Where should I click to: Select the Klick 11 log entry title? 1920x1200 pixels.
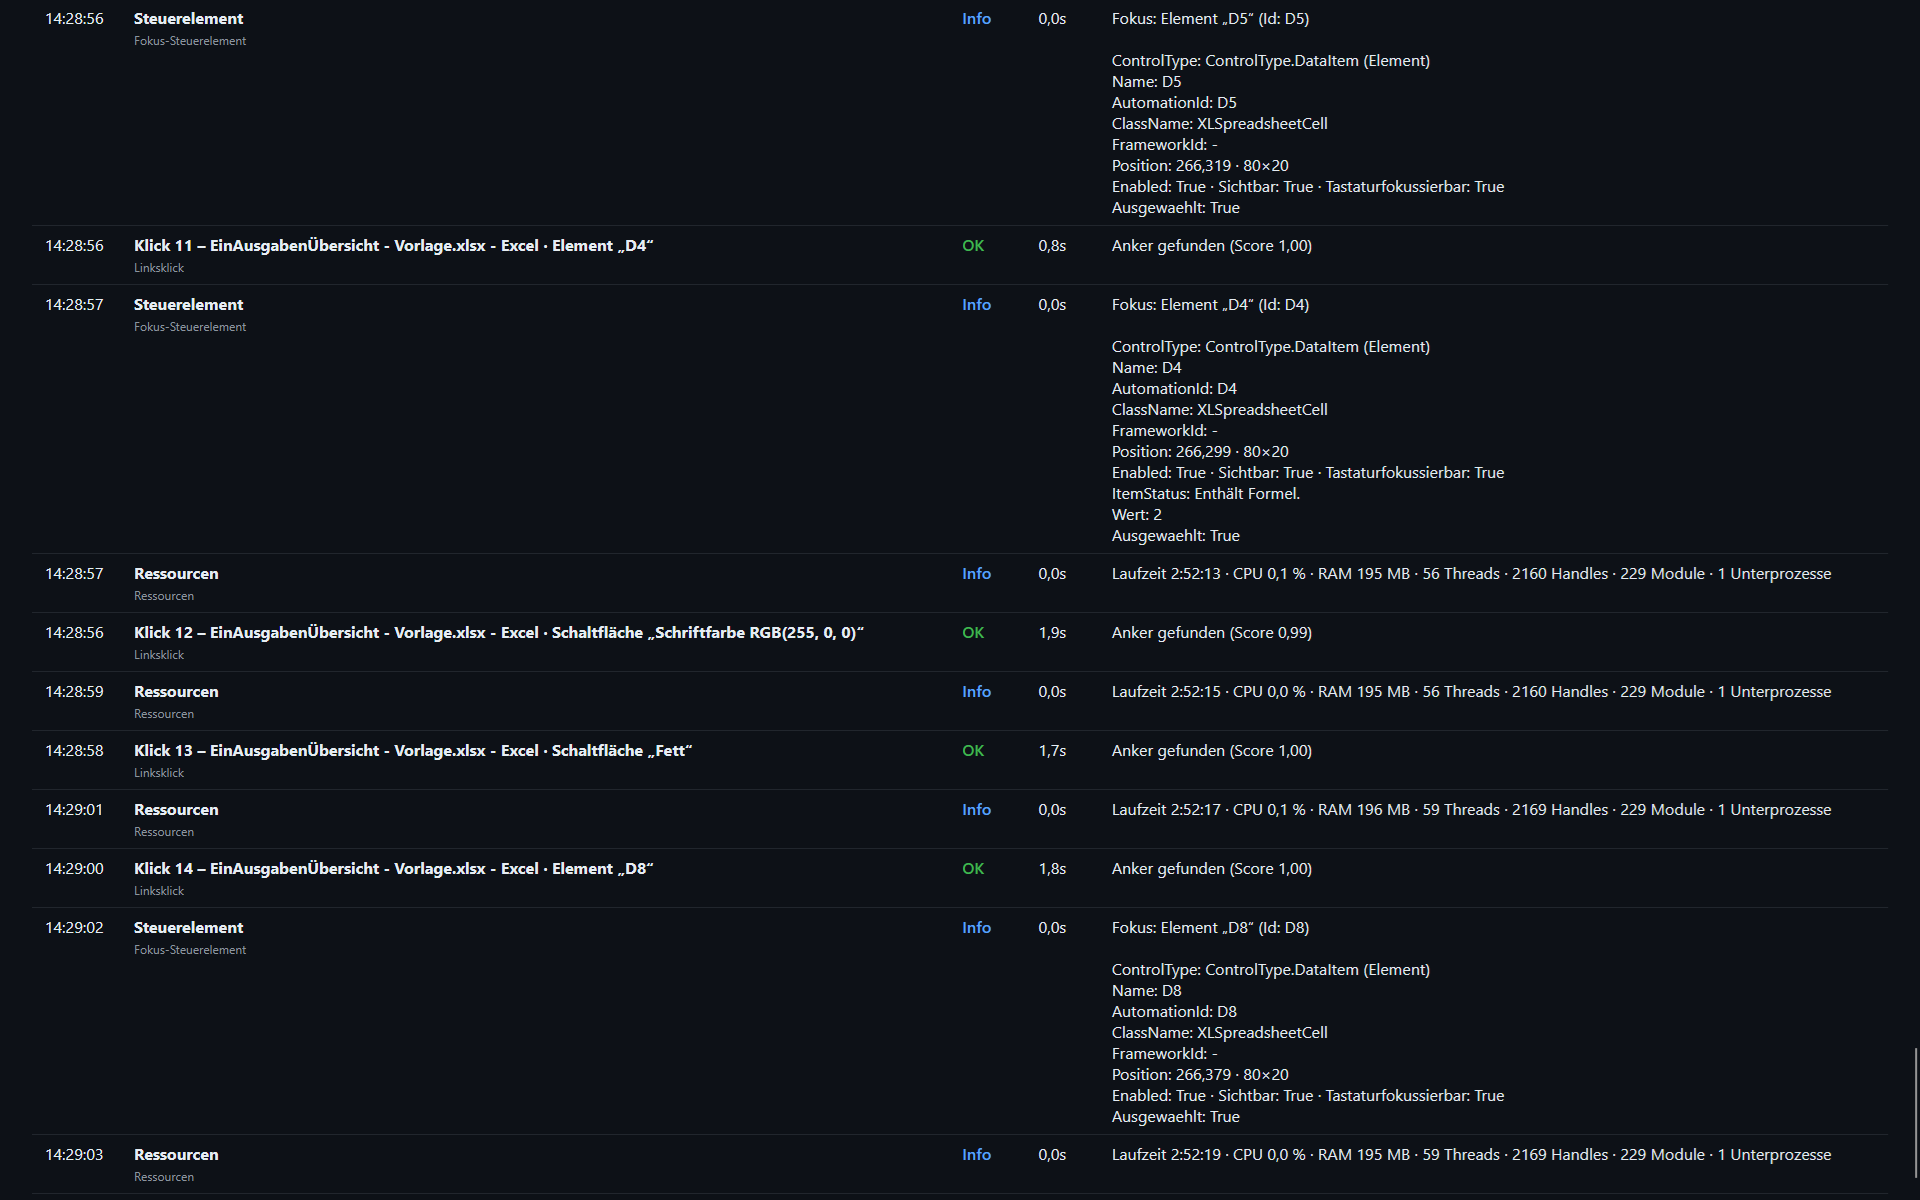point(393,246)
